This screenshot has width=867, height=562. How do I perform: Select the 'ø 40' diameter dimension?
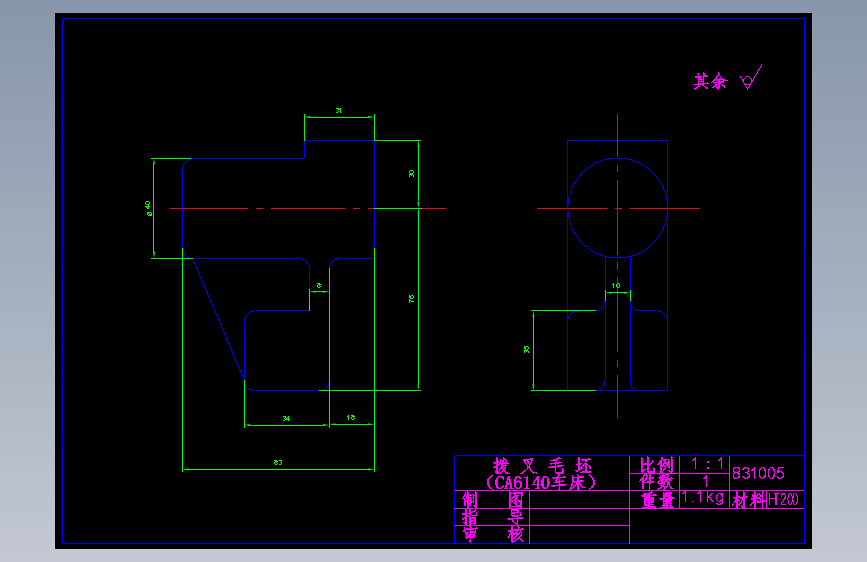(148, 208)
